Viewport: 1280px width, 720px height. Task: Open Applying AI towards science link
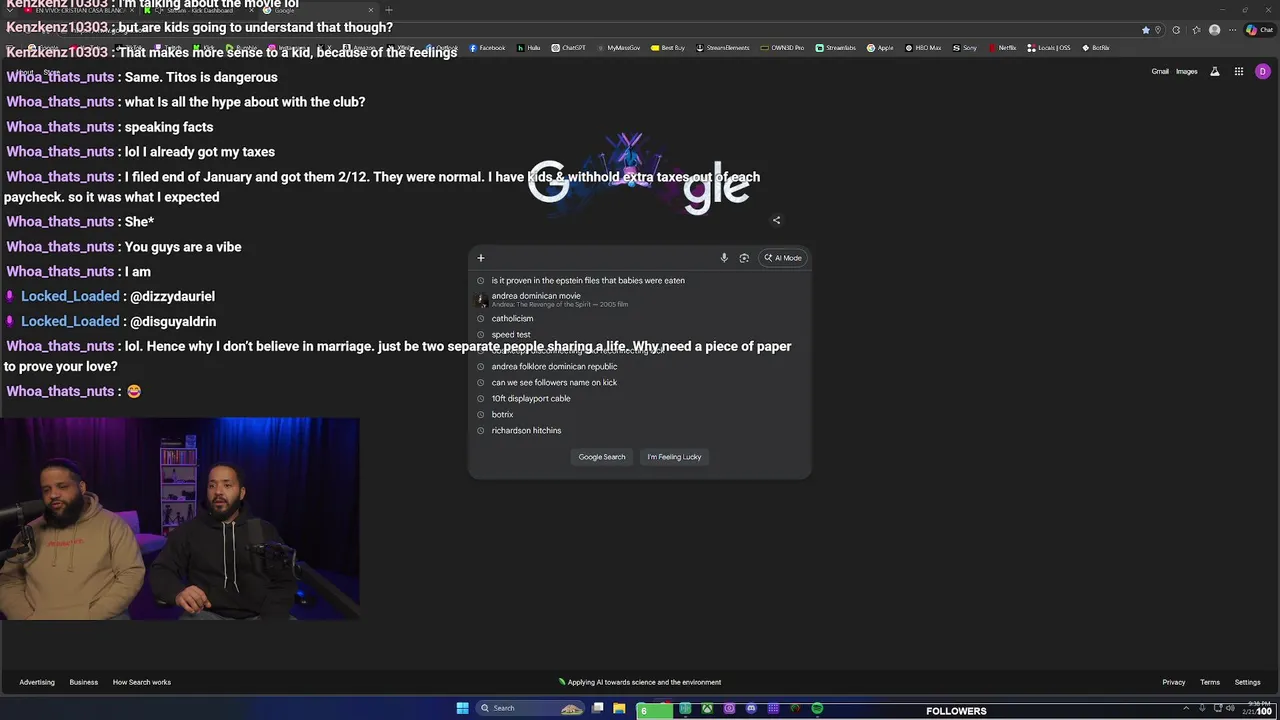(x=640, y=682)
